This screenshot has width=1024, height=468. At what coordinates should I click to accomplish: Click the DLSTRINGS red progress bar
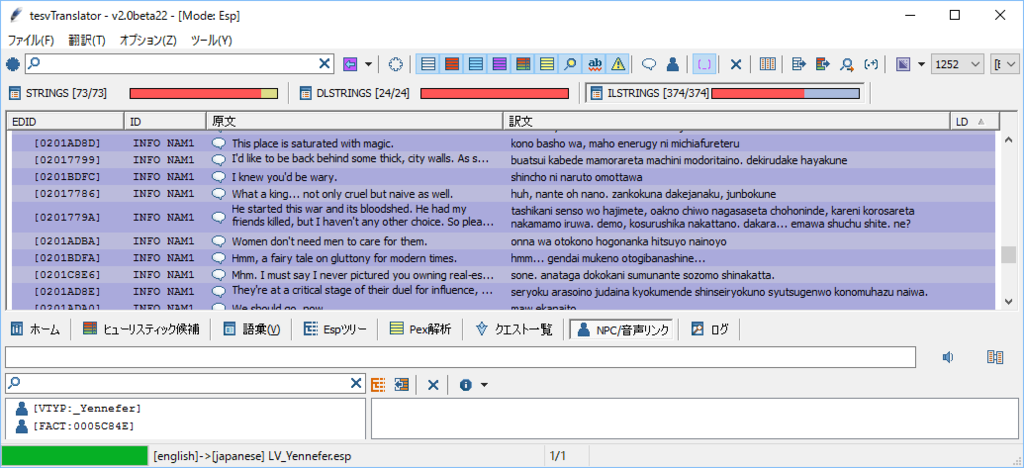click(494, 93)
